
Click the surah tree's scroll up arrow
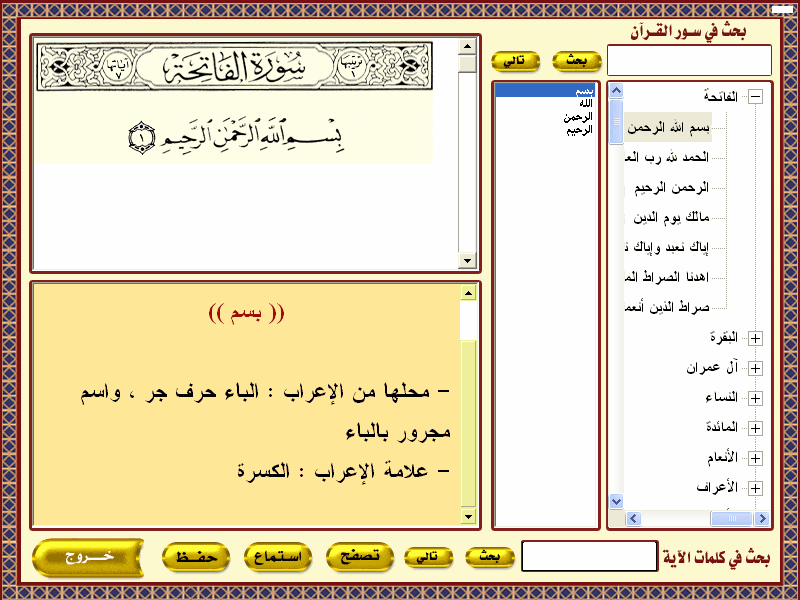click(616, 91)
